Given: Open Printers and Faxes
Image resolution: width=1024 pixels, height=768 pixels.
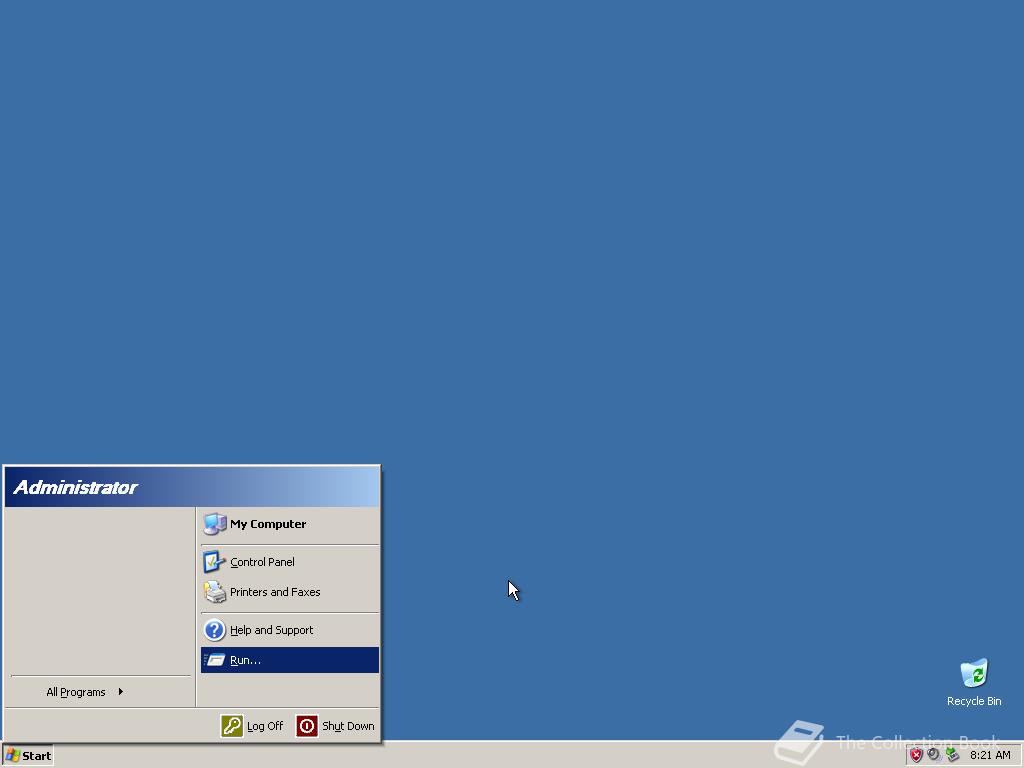Looking at the screenshot, I should click(x=289, y=592).
